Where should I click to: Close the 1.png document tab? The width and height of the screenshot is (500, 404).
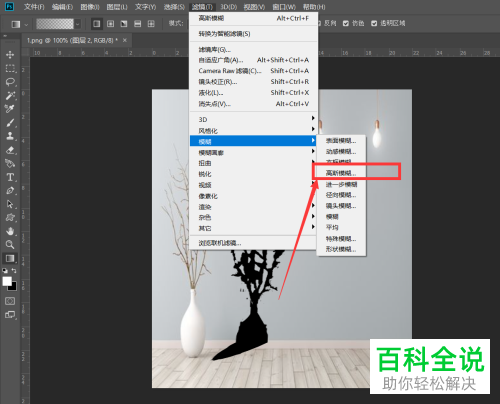point(125,40)
